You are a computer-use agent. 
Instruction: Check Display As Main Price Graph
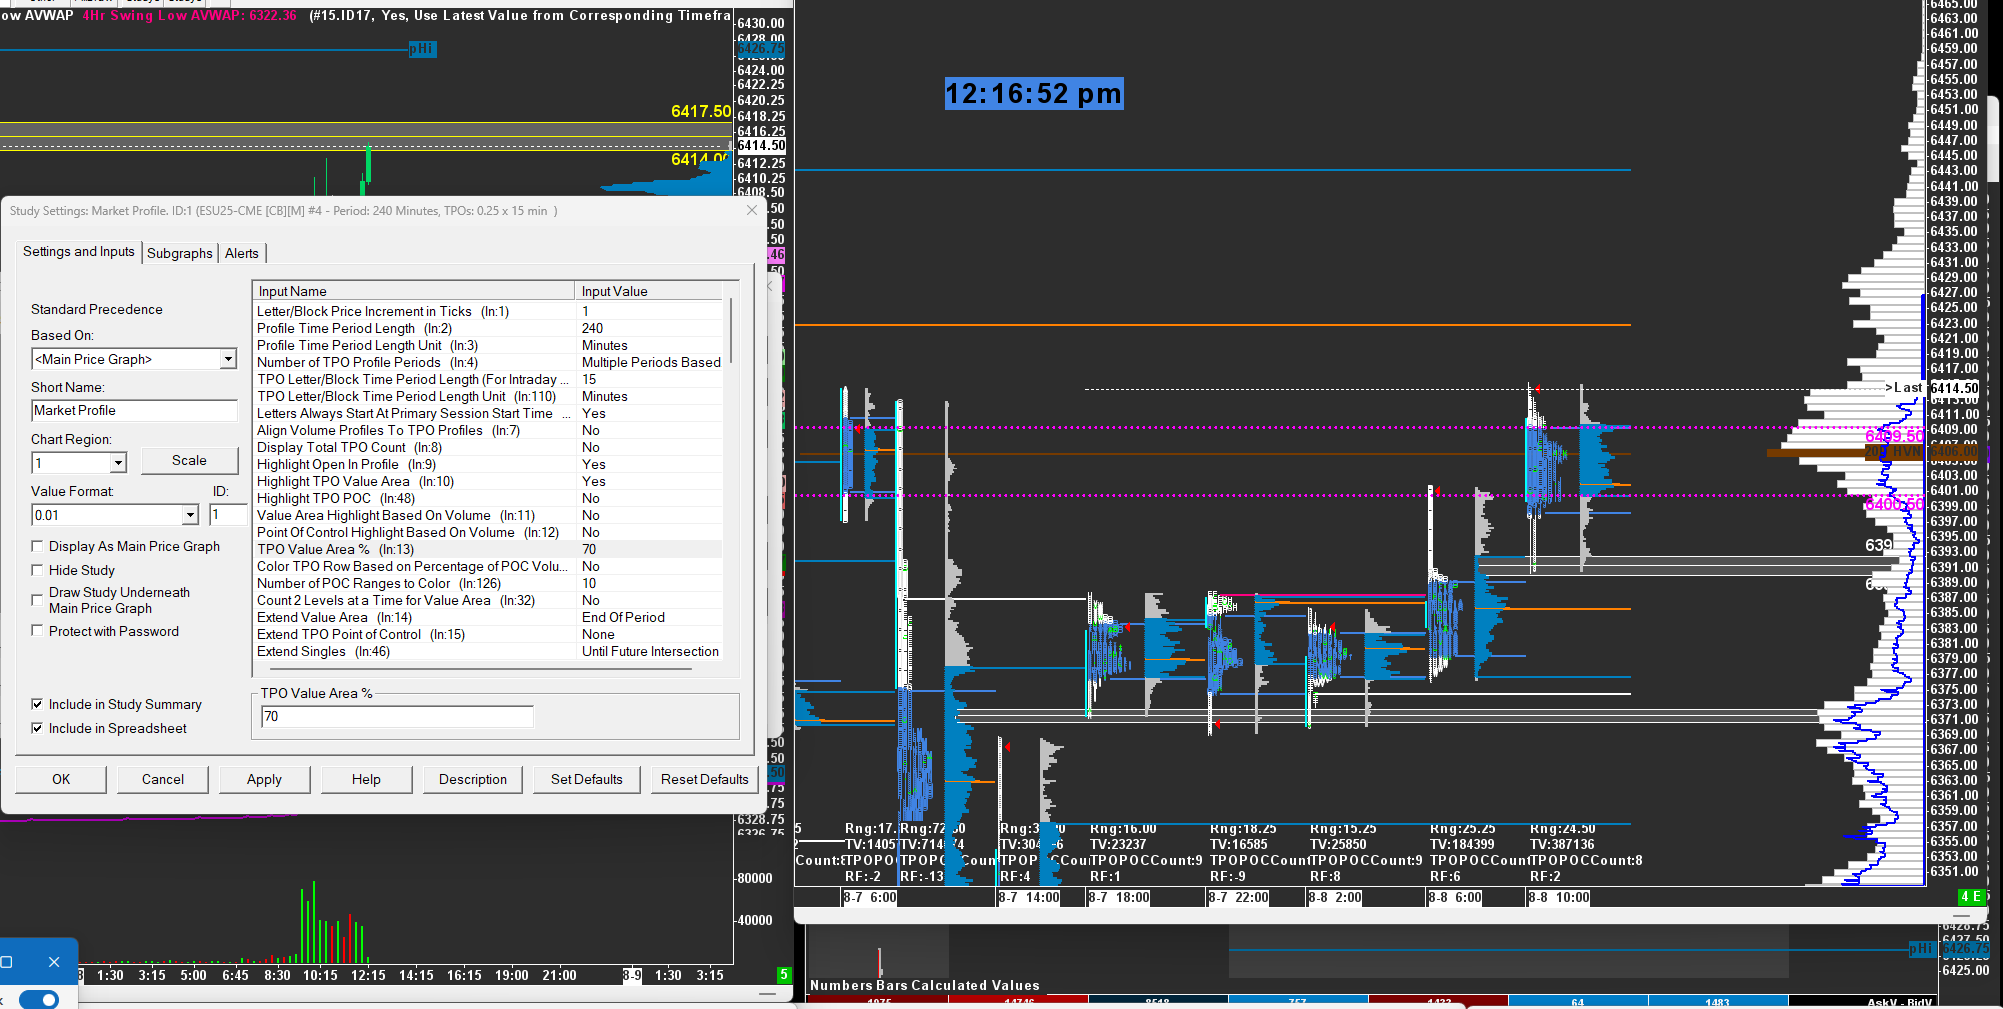tap(38, 546)
